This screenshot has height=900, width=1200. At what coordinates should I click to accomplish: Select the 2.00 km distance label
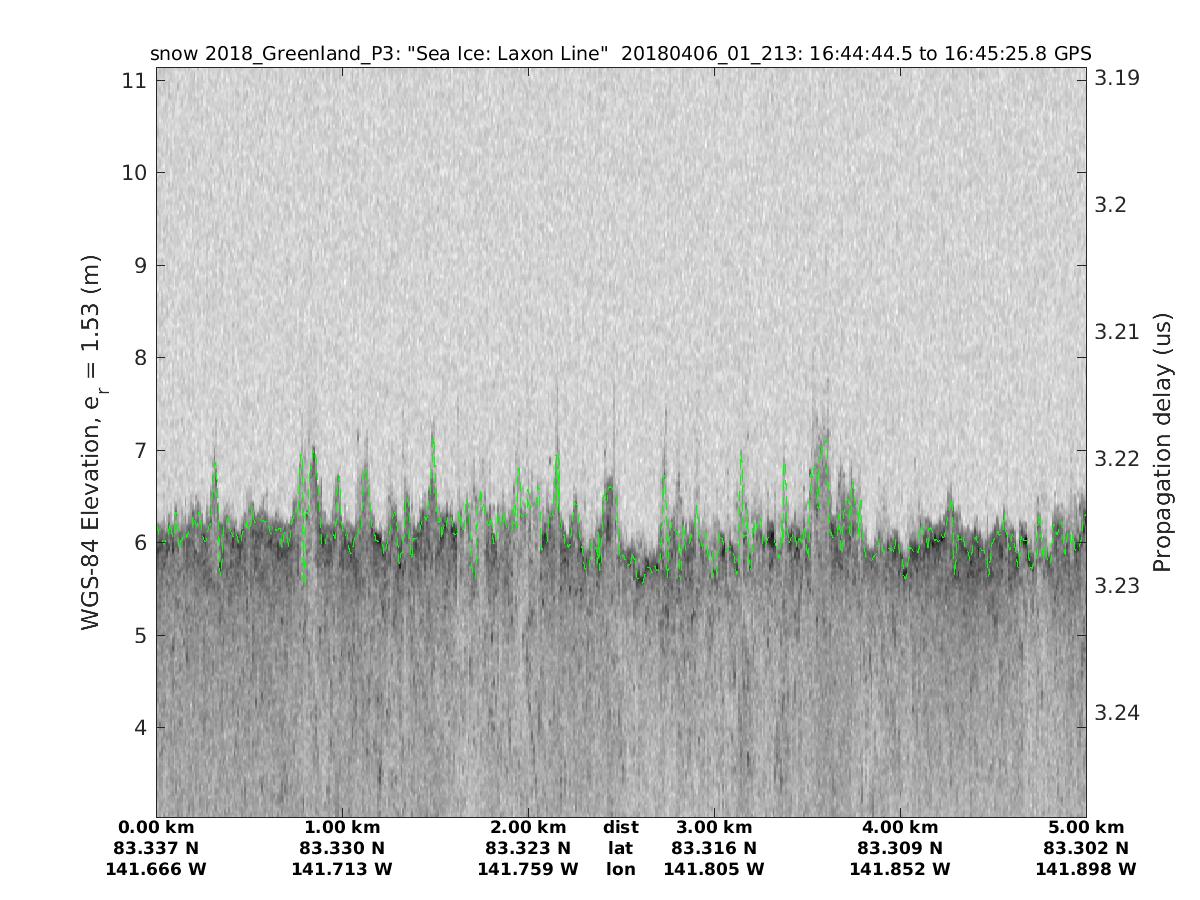[528, 827]
